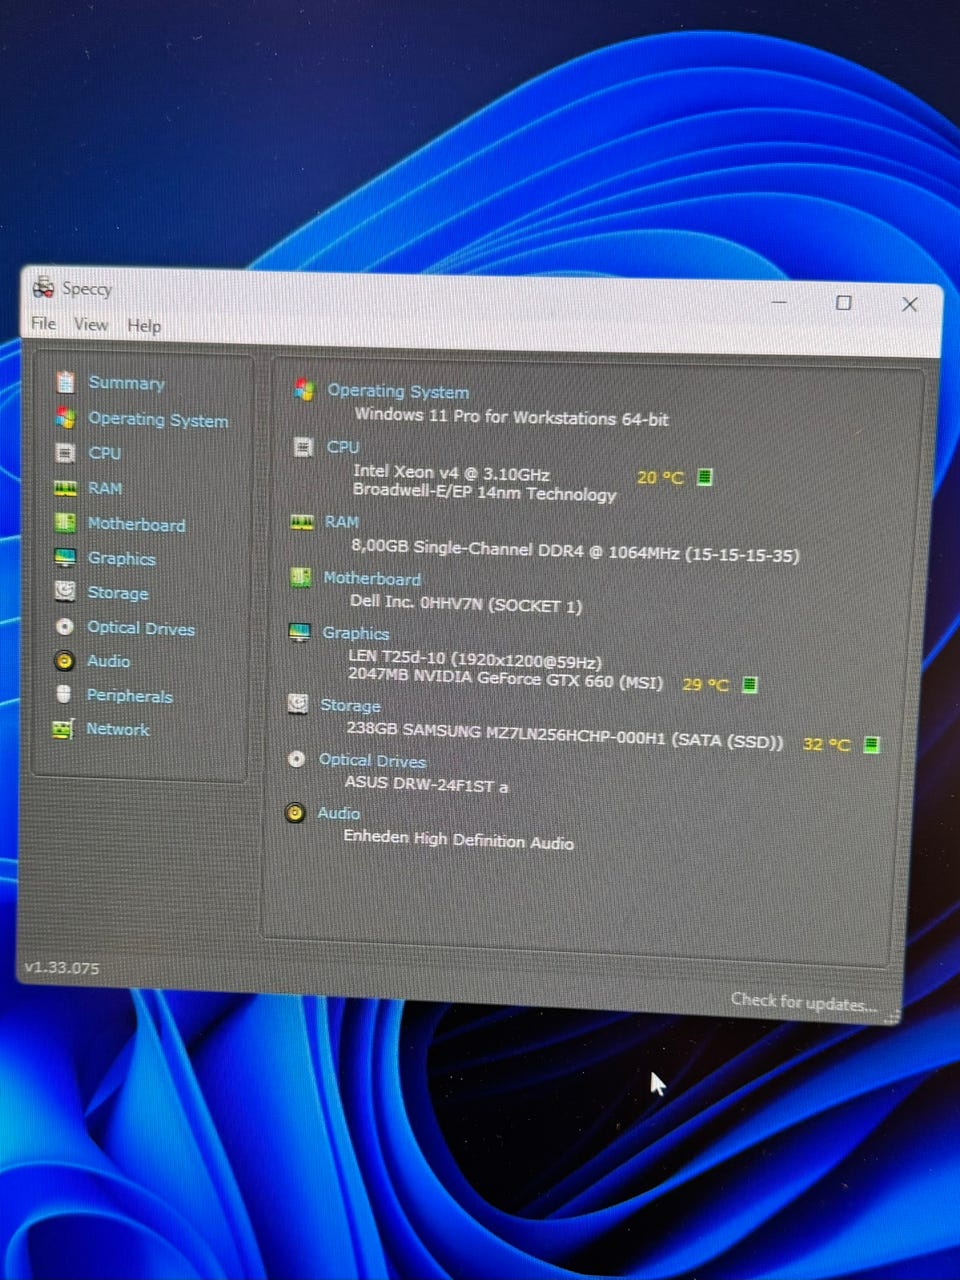
Task: Select Summary in the sidebar
Action: (x=126, y=383)
